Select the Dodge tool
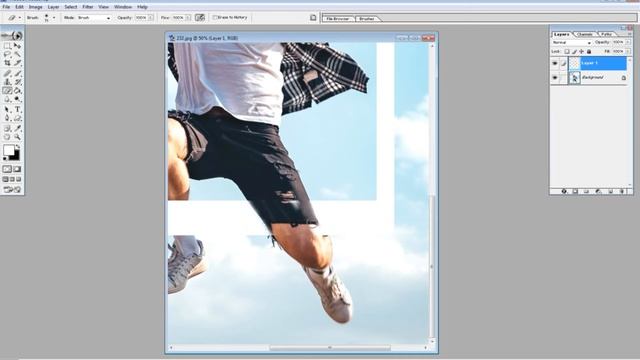640x360 pixels. [18, 99]
